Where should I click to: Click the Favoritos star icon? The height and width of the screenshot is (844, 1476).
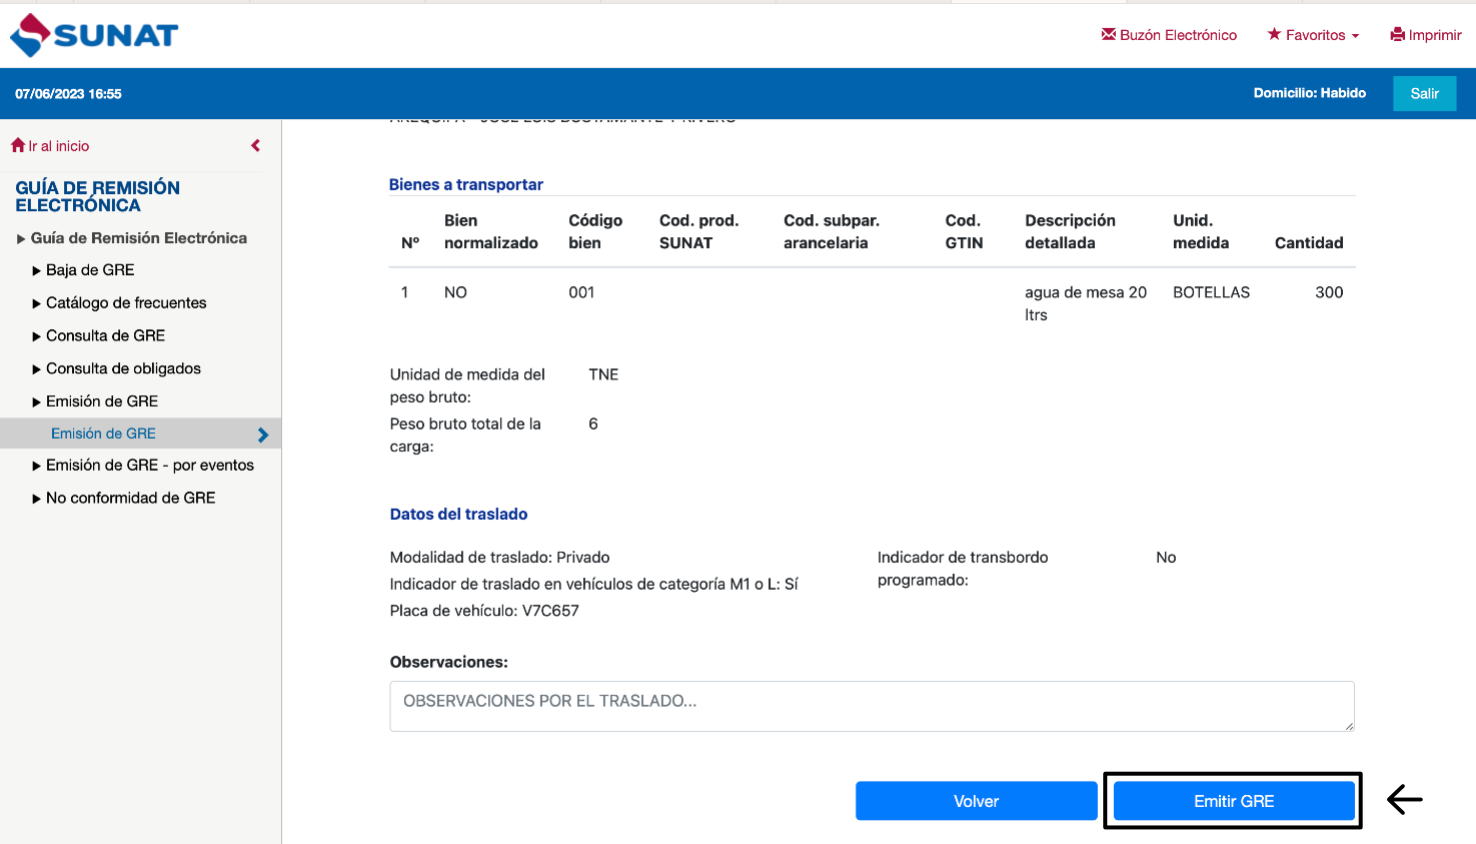[x=1274, y=34]
